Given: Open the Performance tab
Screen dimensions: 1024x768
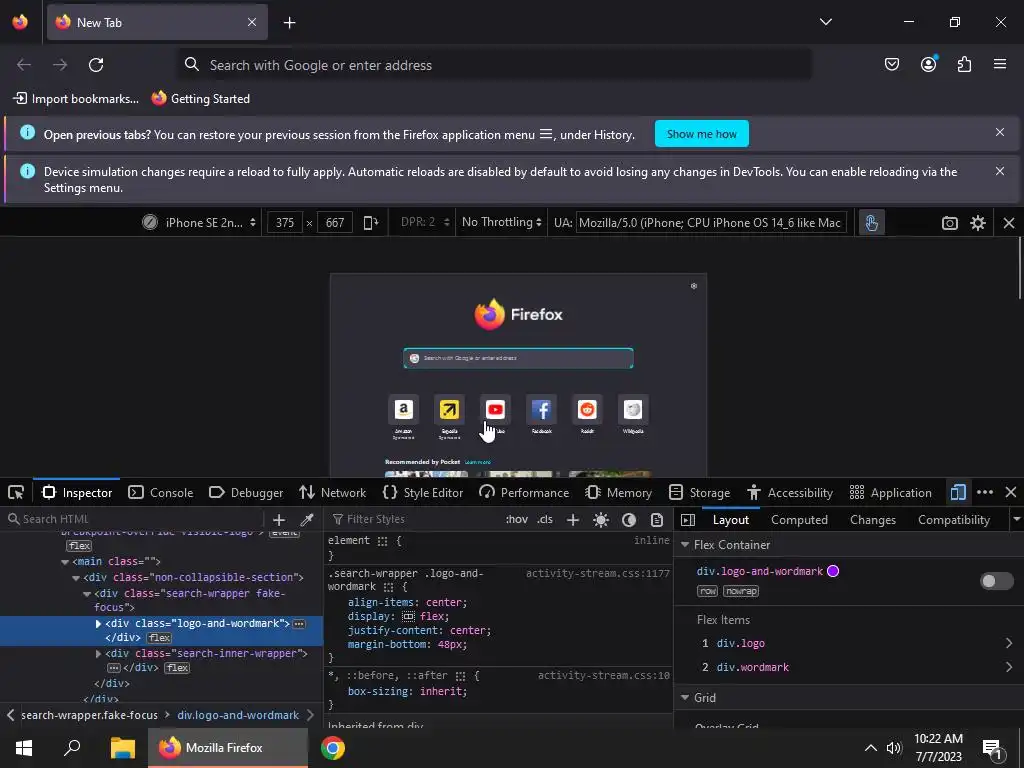Looking at the screenshot, I should tap(524, 492).
